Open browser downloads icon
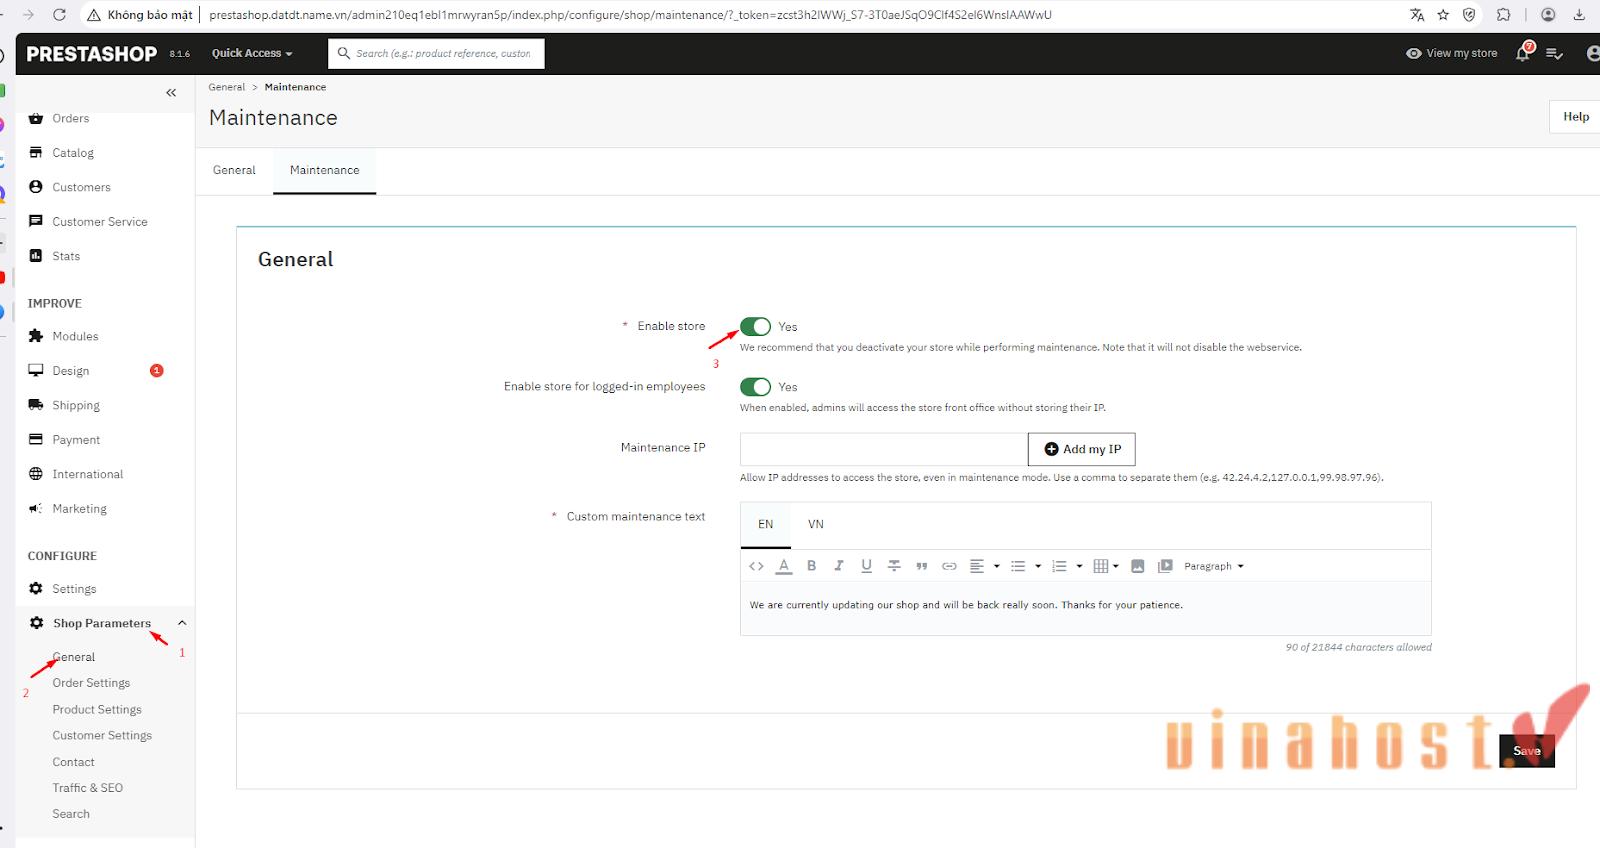The height and width of the screenshot is (848, 1600). tap(1579, 15)
